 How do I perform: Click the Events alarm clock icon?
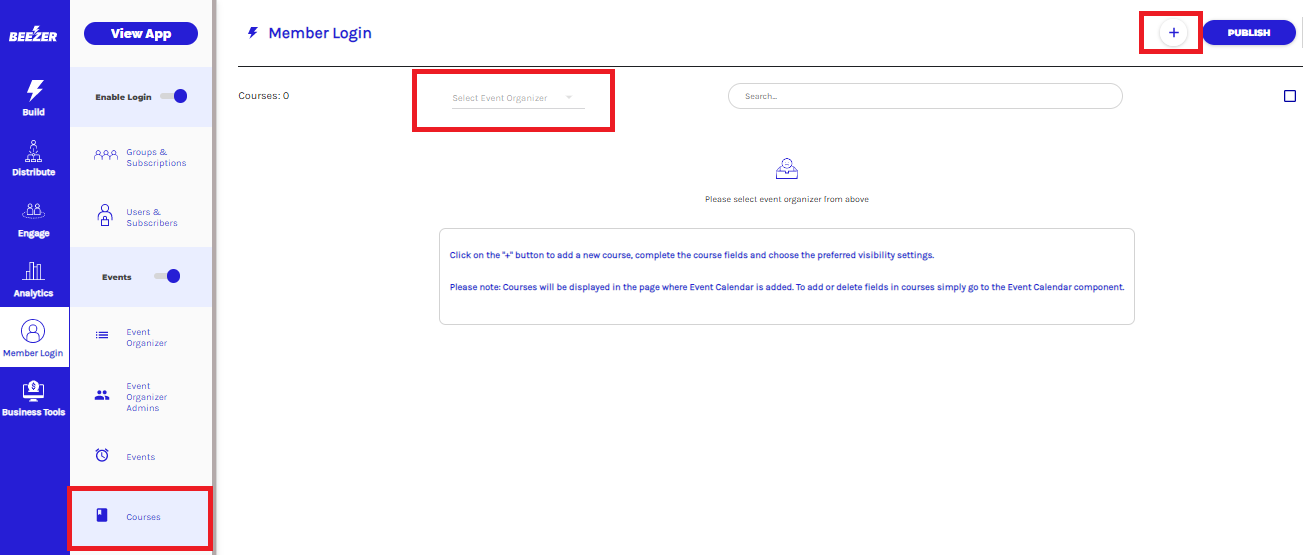tap(102, 455)
